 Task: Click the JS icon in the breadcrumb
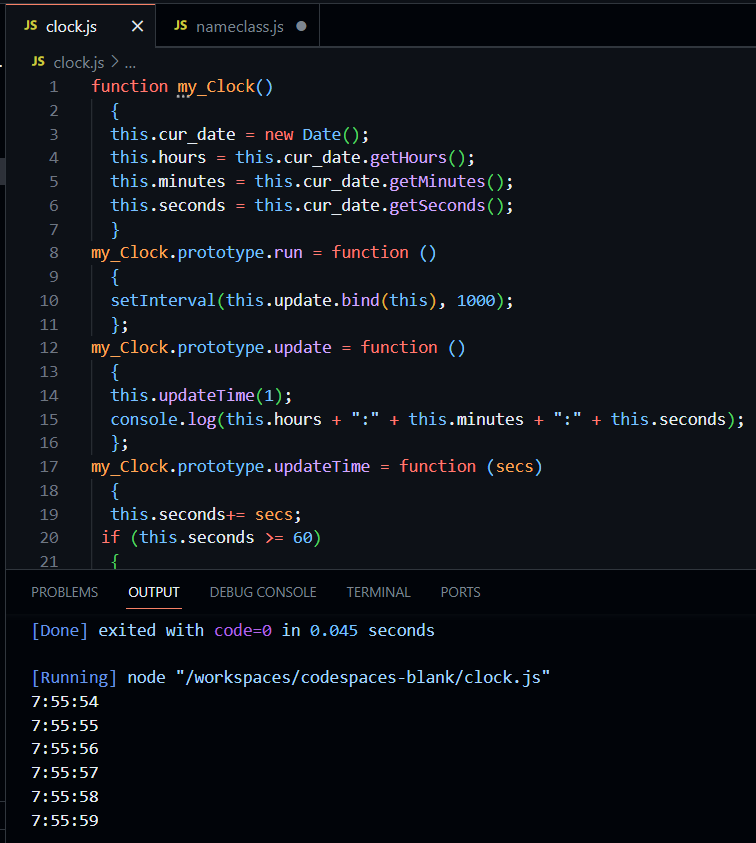click(x=38, y=61)
